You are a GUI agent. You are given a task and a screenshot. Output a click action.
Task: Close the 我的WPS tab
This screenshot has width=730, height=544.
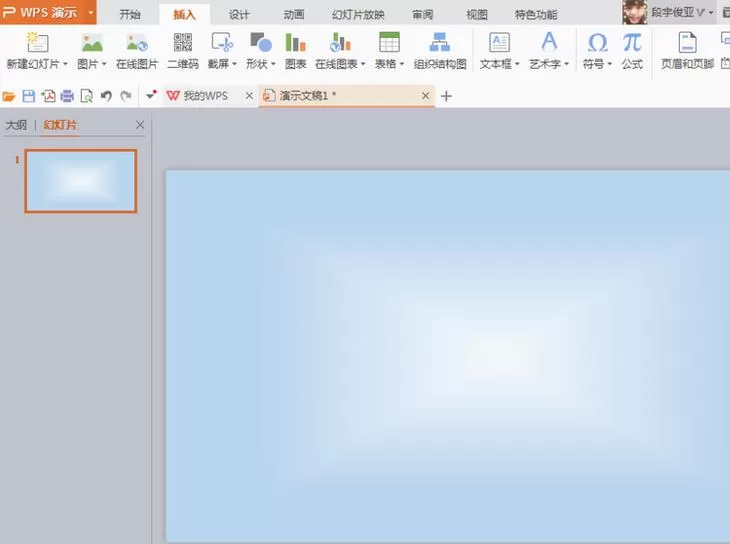[249, 95]
